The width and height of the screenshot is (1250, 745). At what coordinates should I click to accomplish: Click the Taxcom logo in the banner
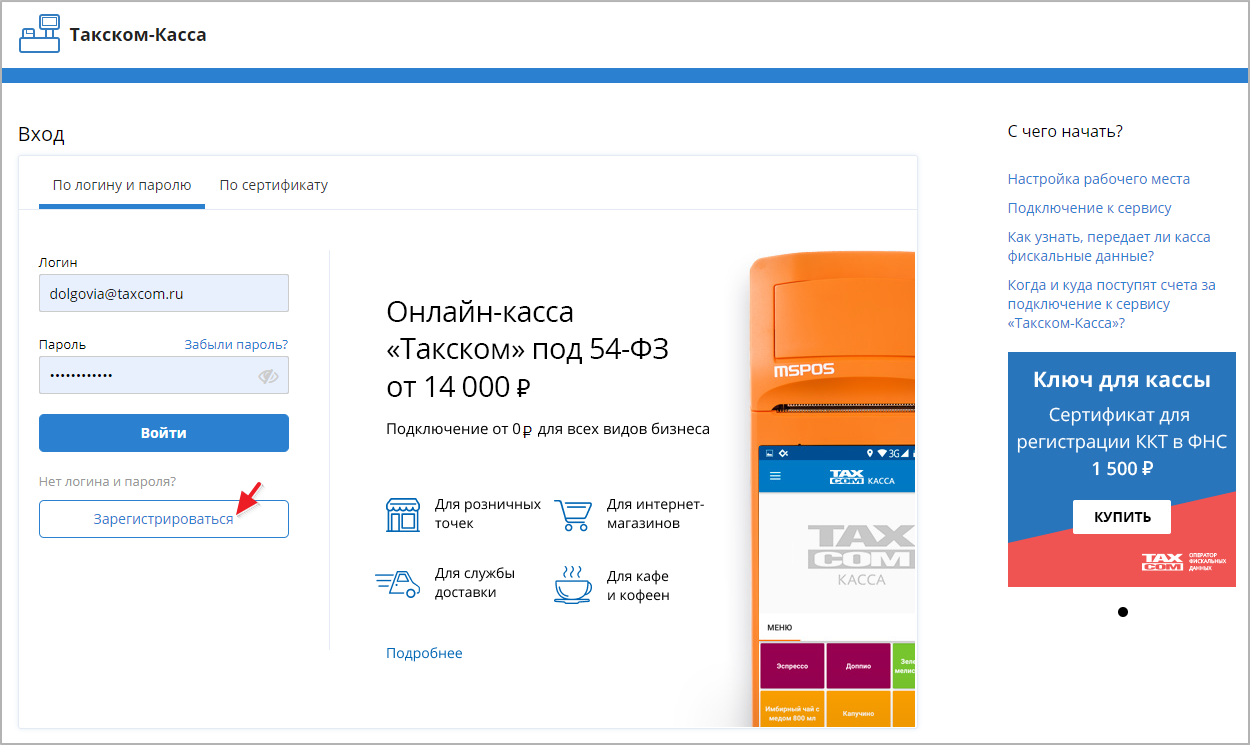coord(1162,562)
